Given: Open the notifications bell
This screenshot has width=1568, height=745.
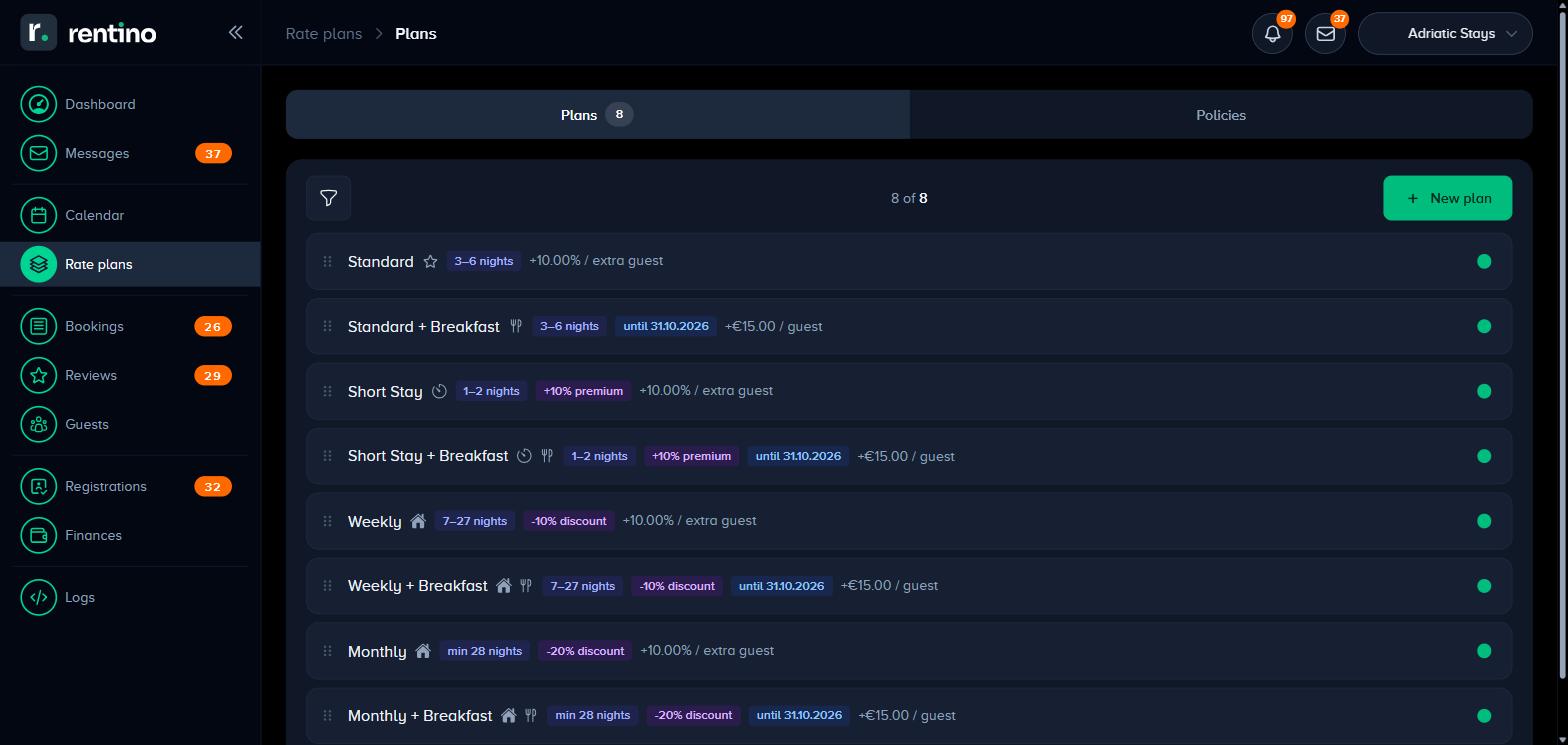Looking at the screenshot, I should 1272,33.
